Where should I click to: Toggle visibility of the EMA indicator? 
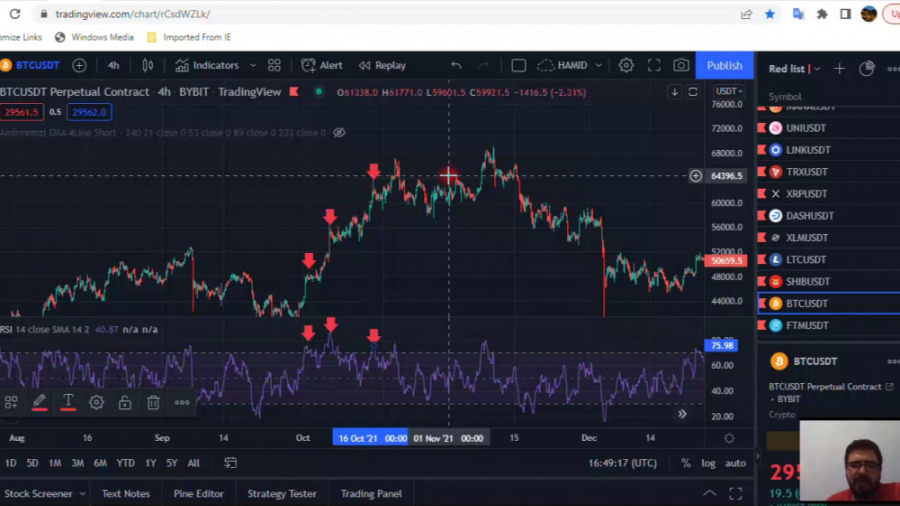[x=339, y=132]
